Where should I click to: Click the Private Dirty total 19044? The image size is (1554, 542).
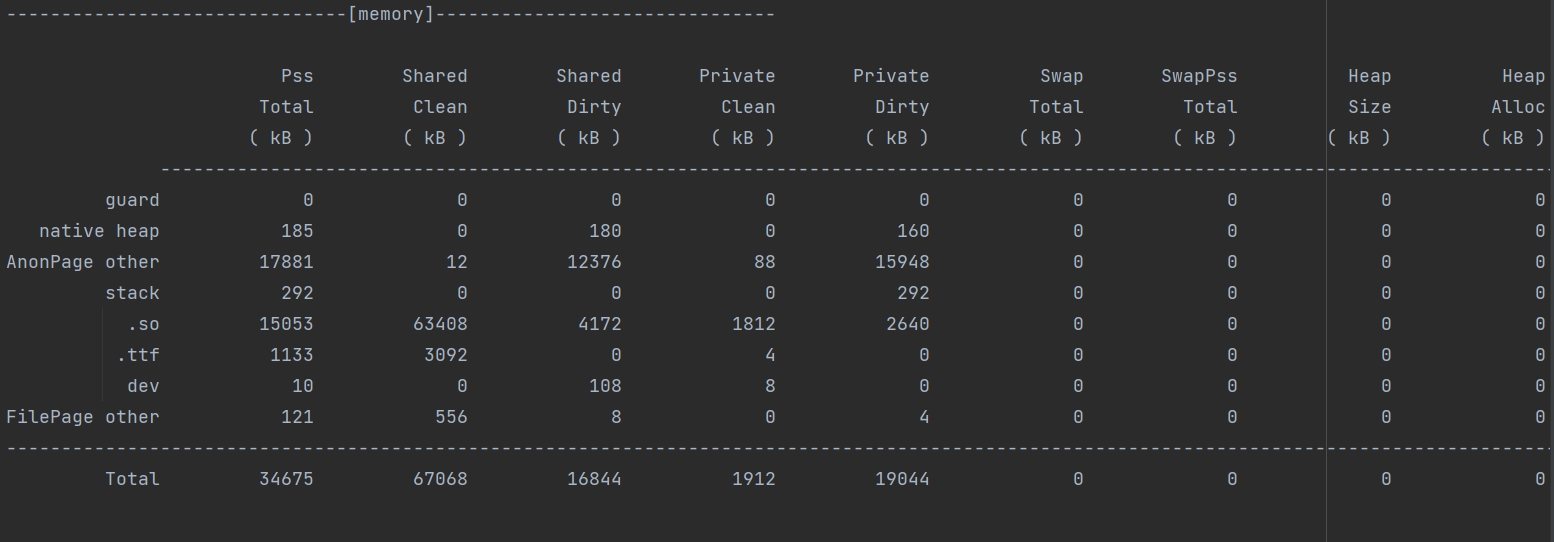902,479
